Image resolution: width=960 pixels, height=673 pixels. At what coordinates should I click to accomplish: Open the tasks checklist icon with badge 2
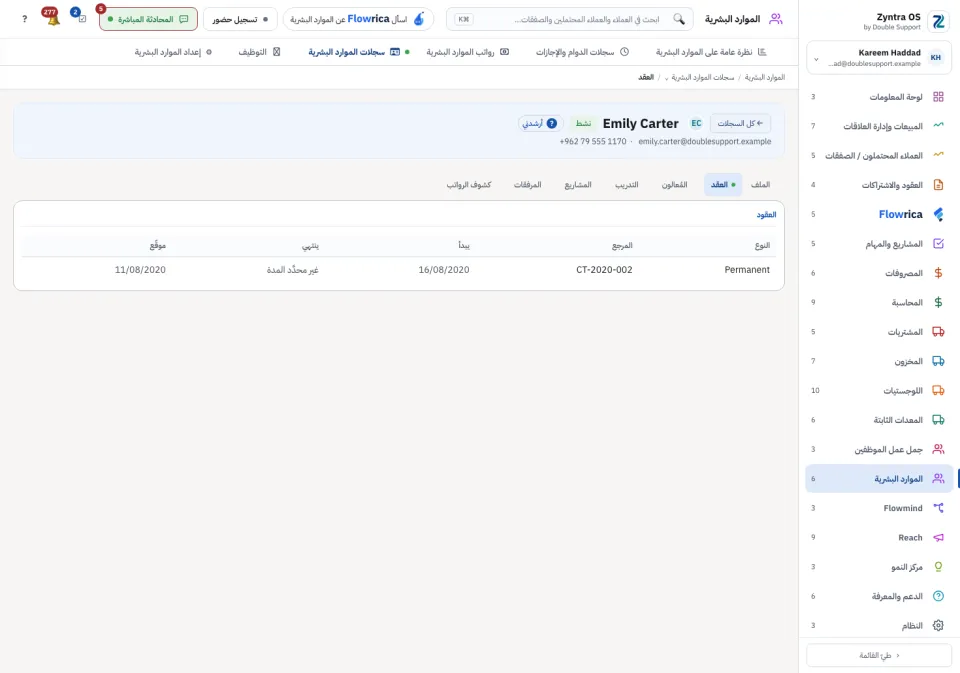[x=80, y=17]
